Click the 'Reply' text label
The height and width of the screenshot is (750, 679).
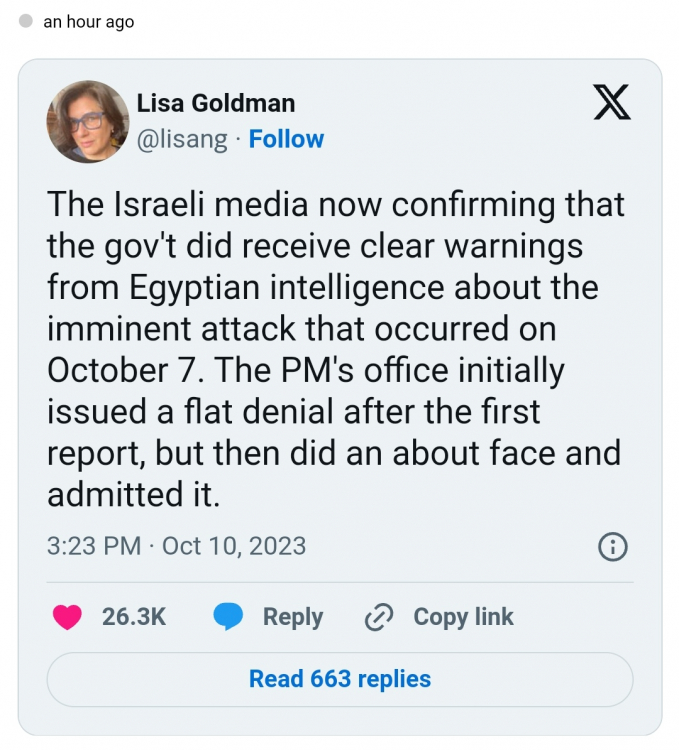click(x=292, y=618)
